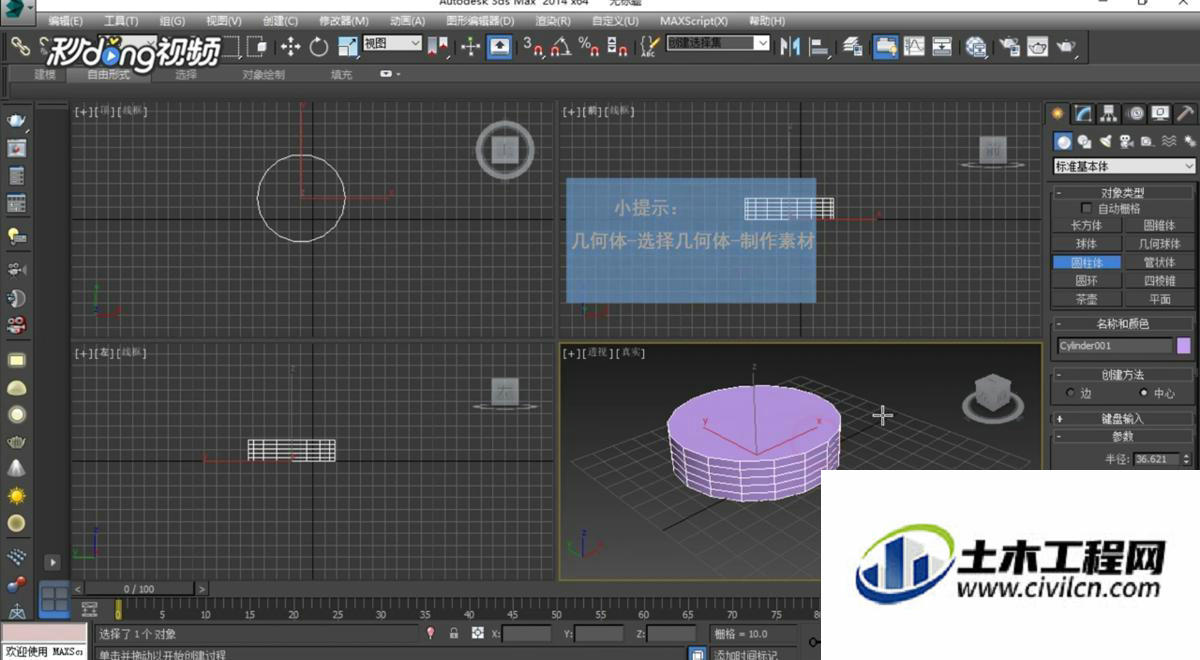The height and width of the screenshot is (660, 1200).
Task: Click the 半径 radius spinner arrows
Action: (x=1187, y=460)
